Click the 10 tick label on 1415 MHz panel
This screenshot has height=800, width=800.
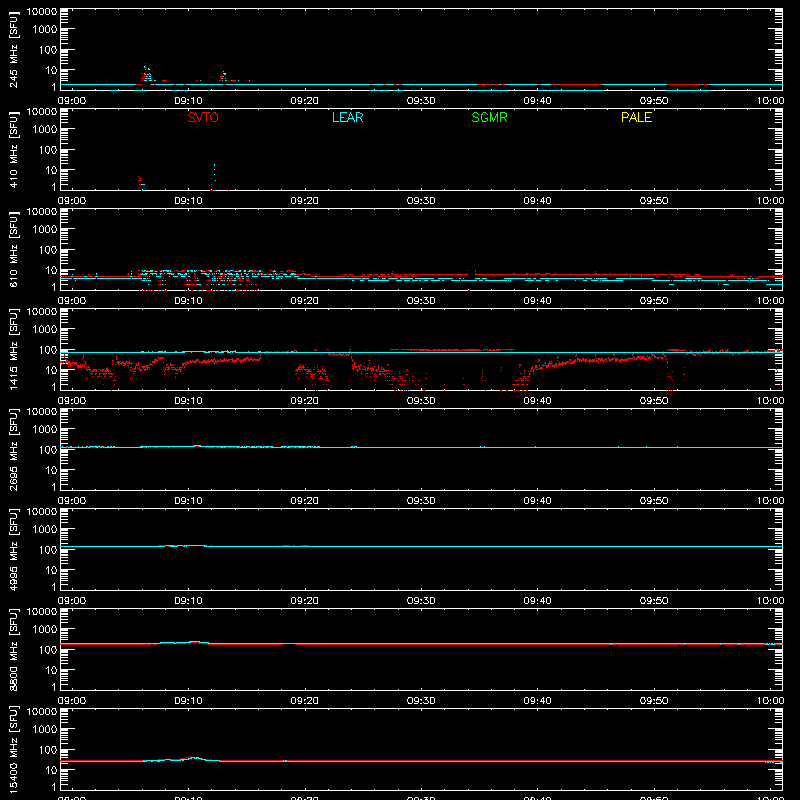(x=51, y=370)
